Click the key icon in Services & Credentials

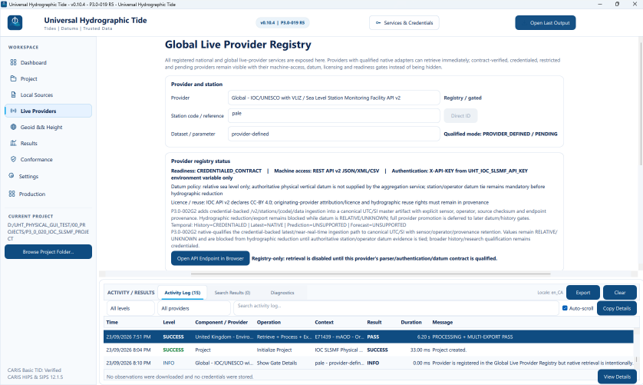pyautogui.click(x=378, y=23)
